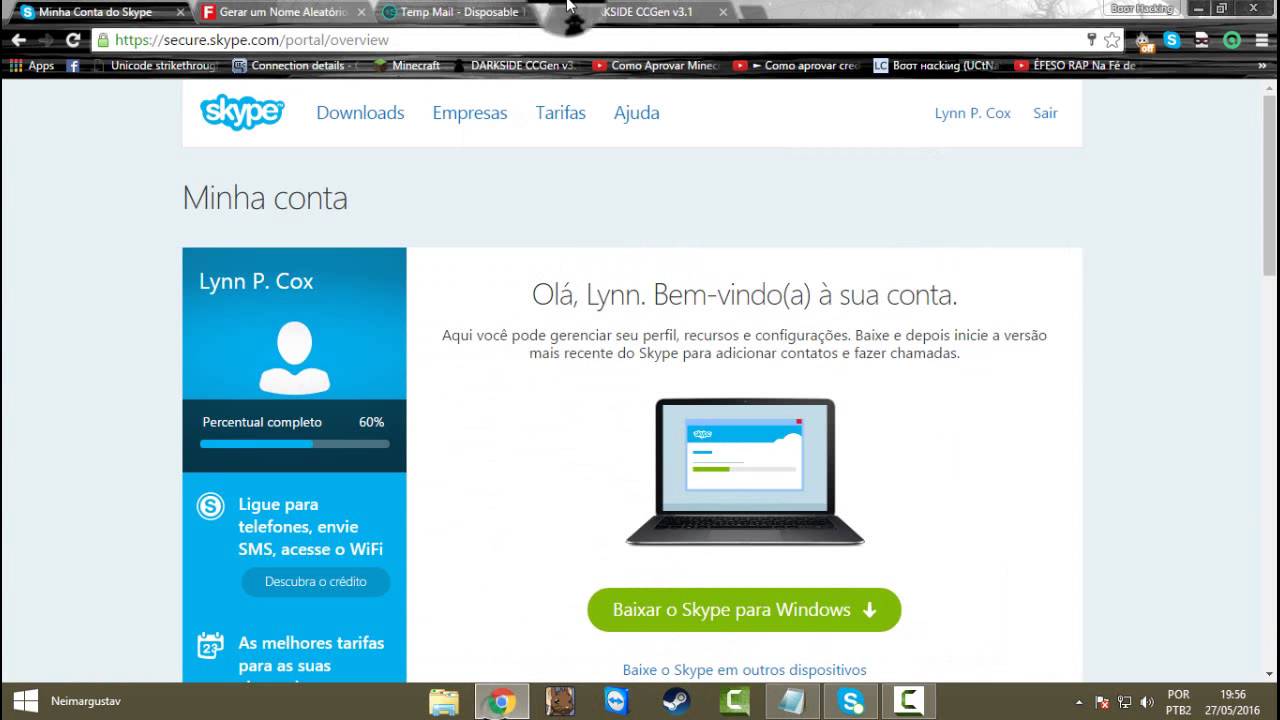Open Como Aprovar Minec YouTube bookmark
The image size is (1280, 720).
coord(656,65)
